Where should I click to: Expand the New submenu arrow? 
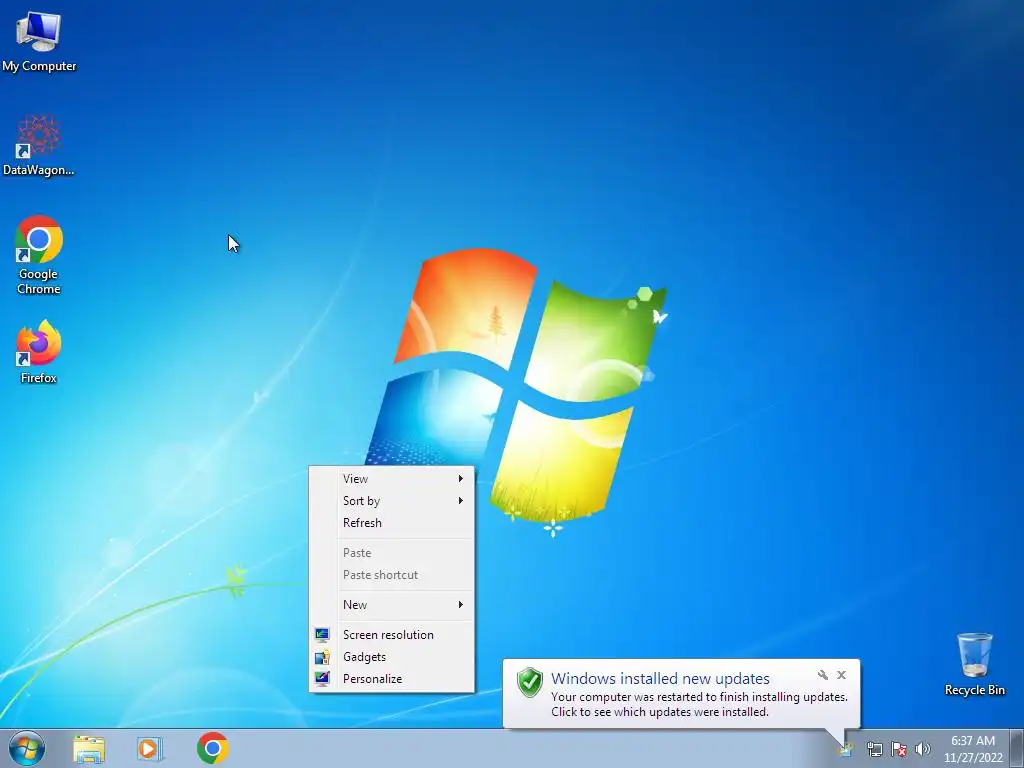460,605
